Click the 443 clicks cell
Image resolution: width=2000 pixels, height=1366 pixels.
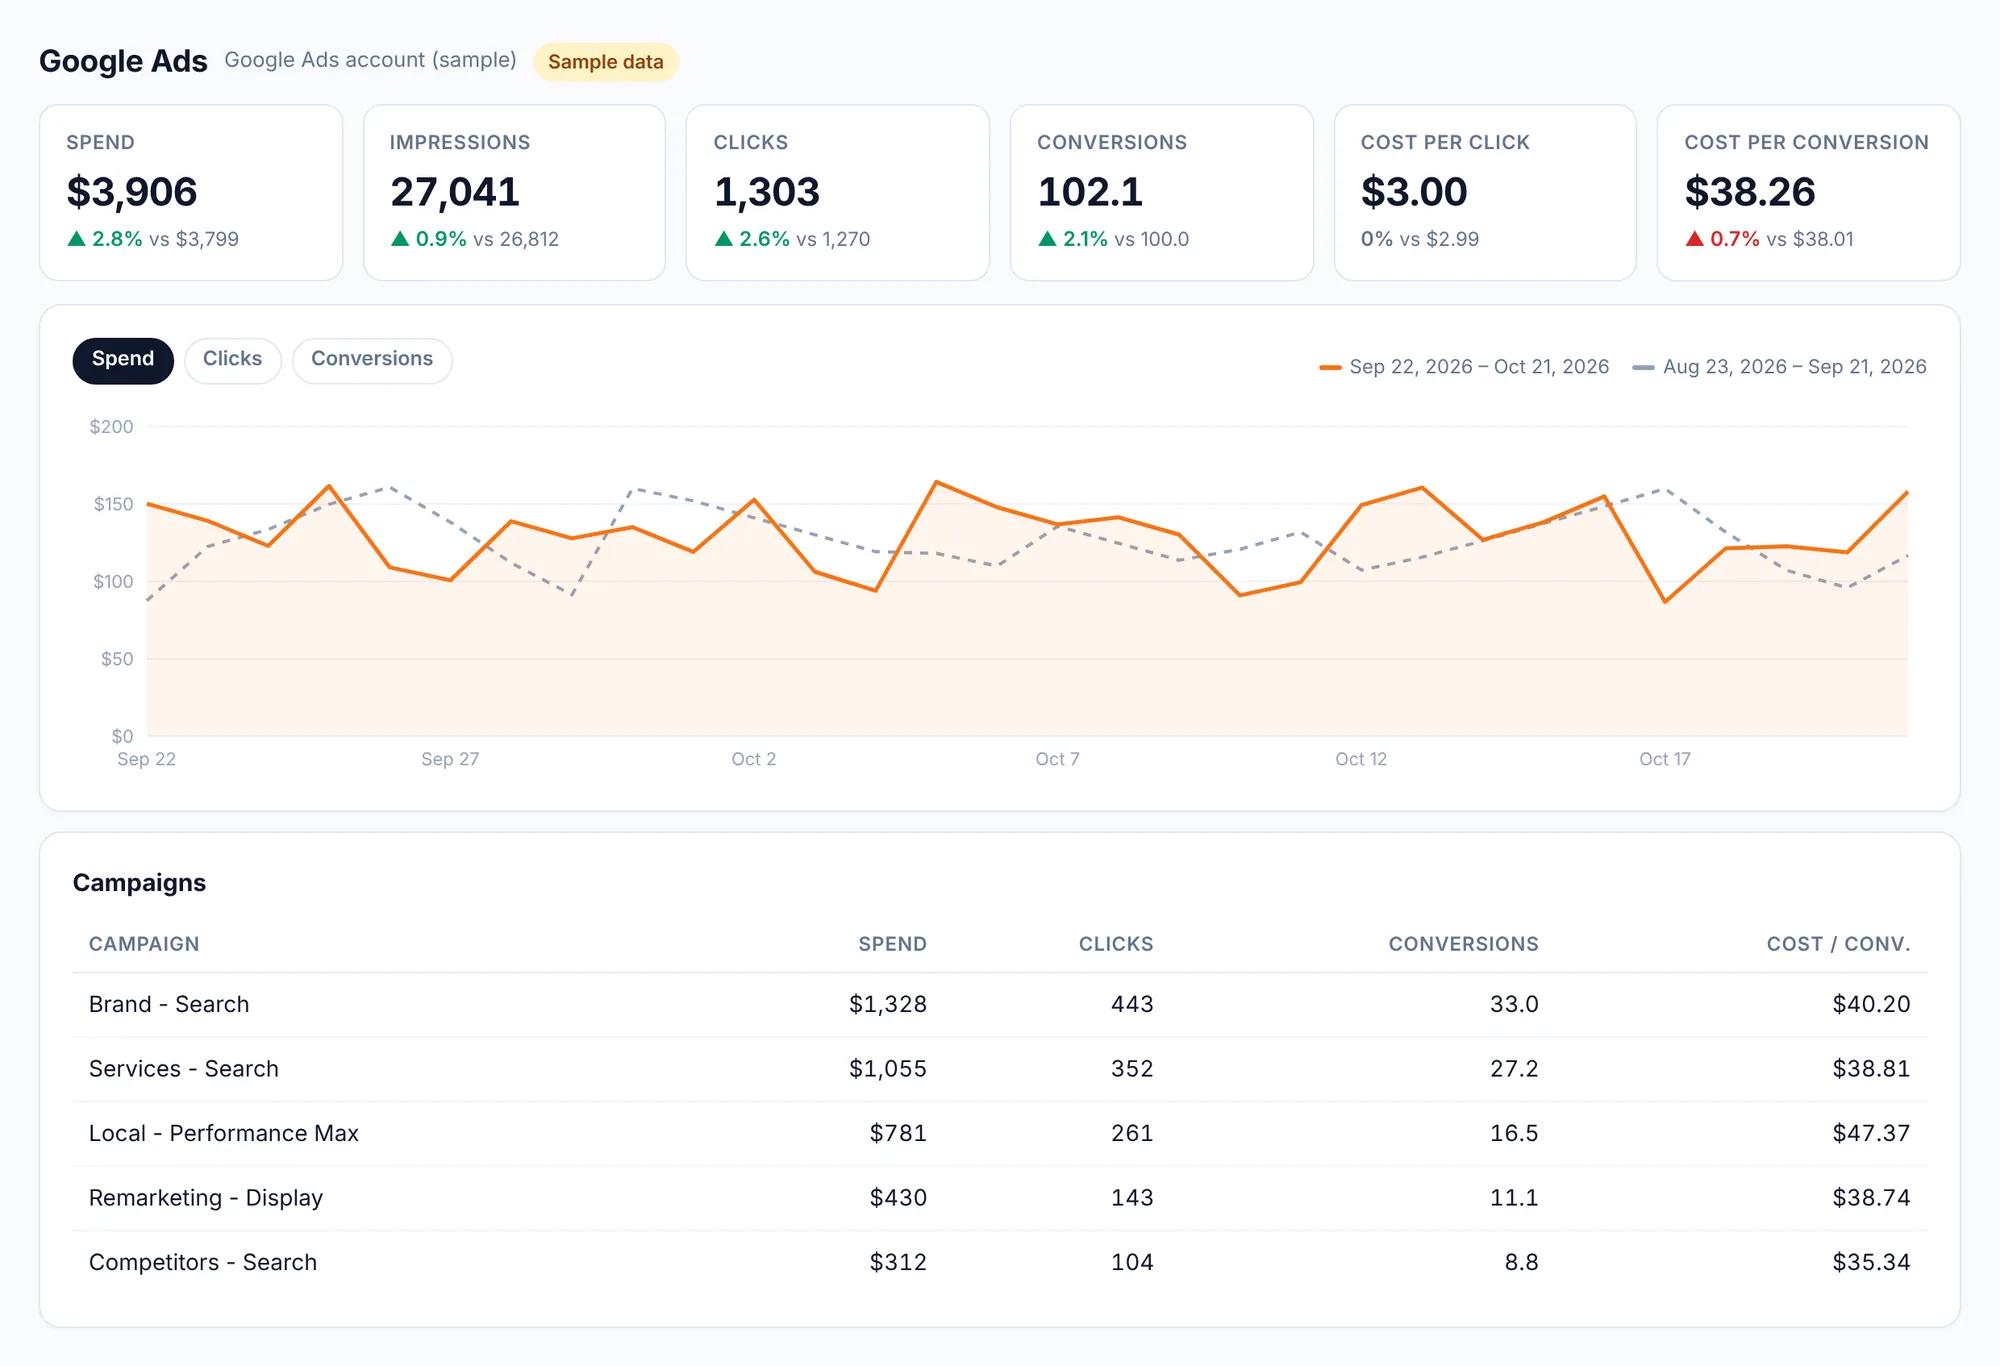(x=1132, y=1004)
